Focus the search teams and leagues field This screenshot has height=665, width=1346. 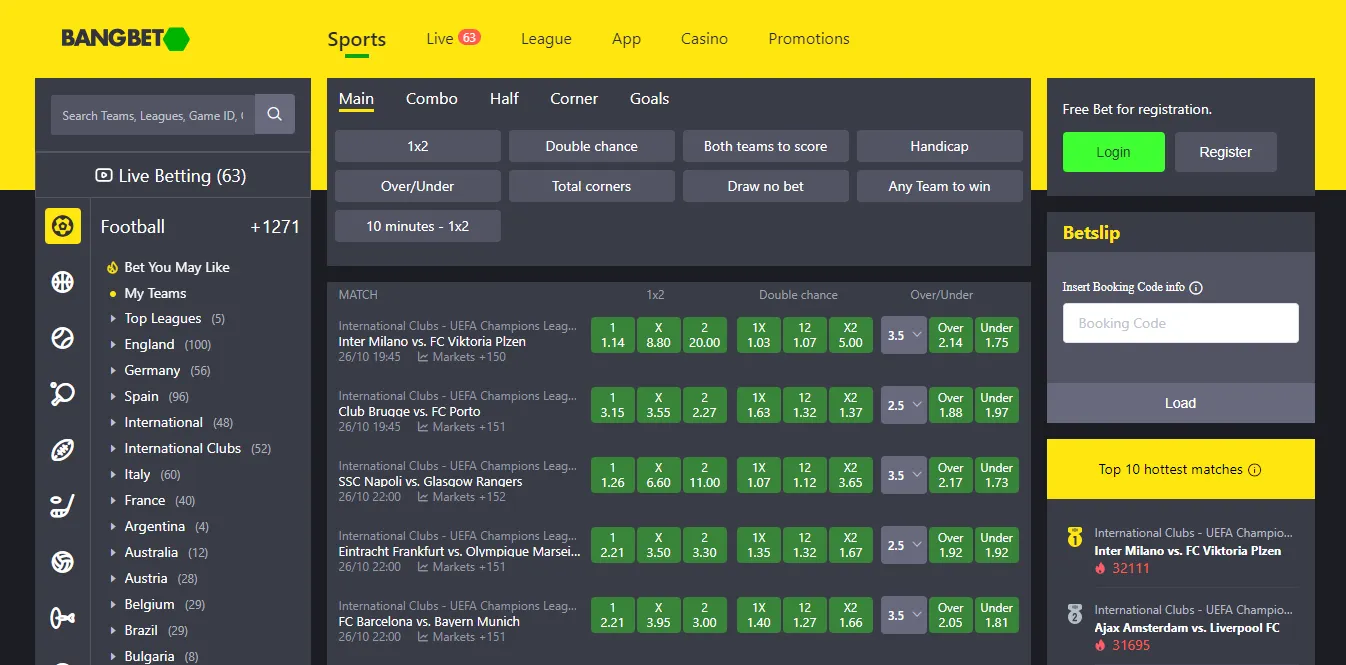tap(153, 115)
